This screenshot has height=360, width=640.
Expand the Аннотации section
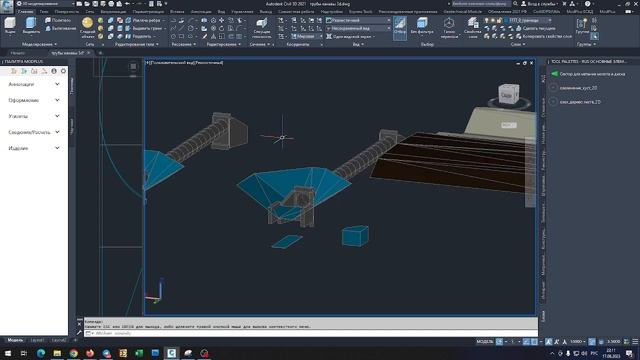coord(34,84)
